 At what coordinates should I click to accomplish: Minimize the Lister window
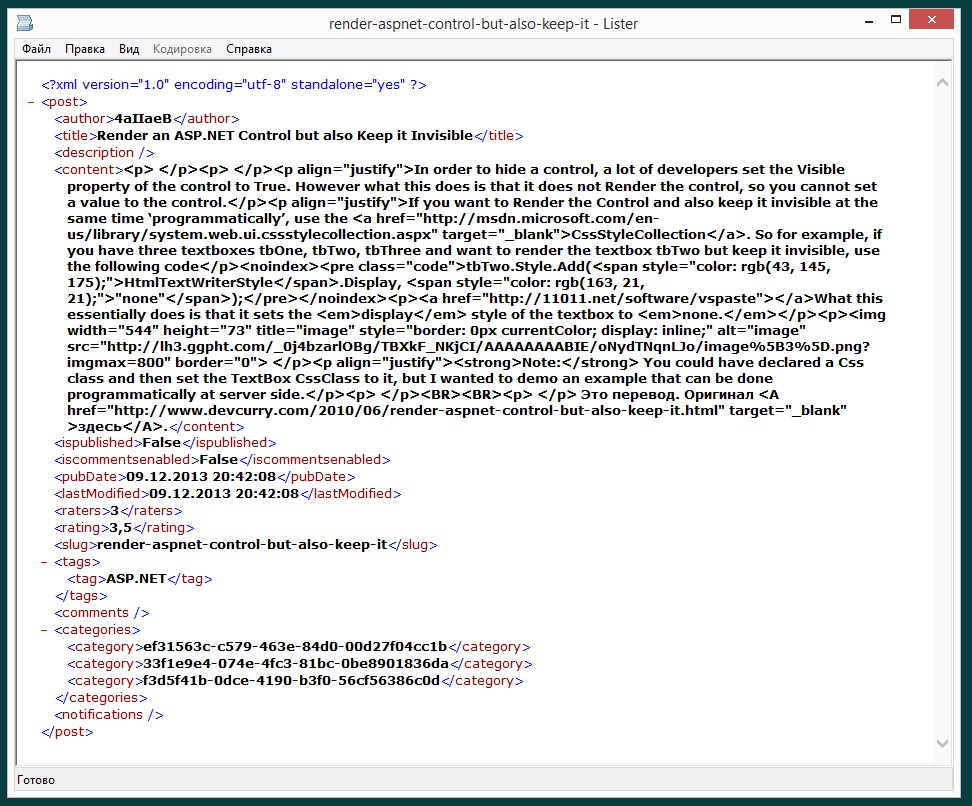click(869, 21)
